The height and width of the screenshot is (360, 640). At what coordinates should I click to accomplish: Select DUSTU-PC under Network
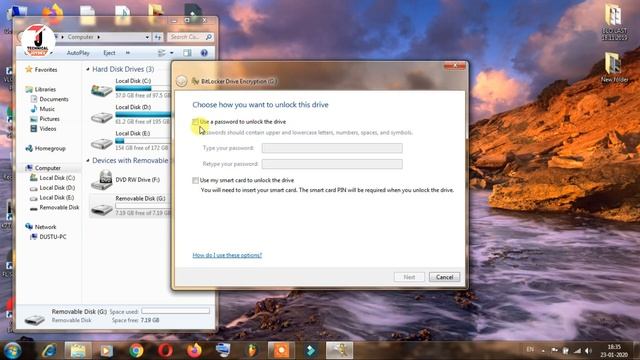(x=53, y=236)
